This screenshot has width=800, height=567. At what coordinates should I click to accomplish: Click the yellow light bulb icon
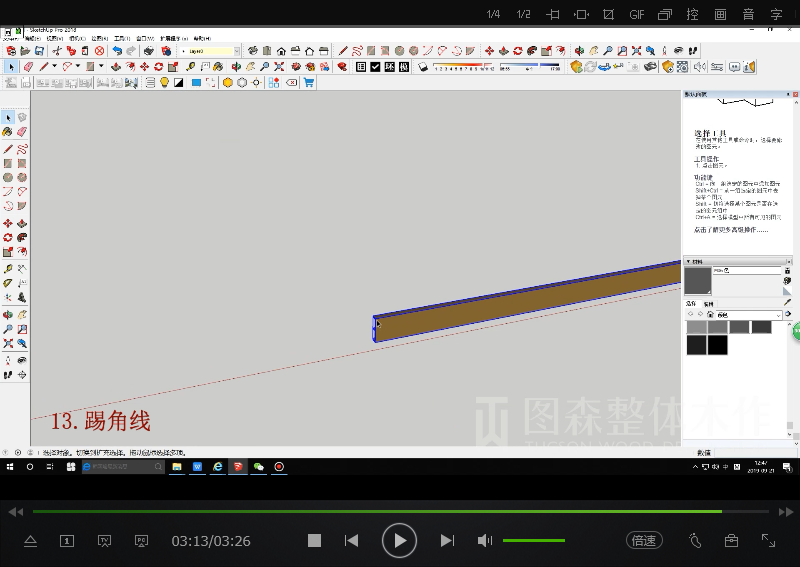coord(164,83)
